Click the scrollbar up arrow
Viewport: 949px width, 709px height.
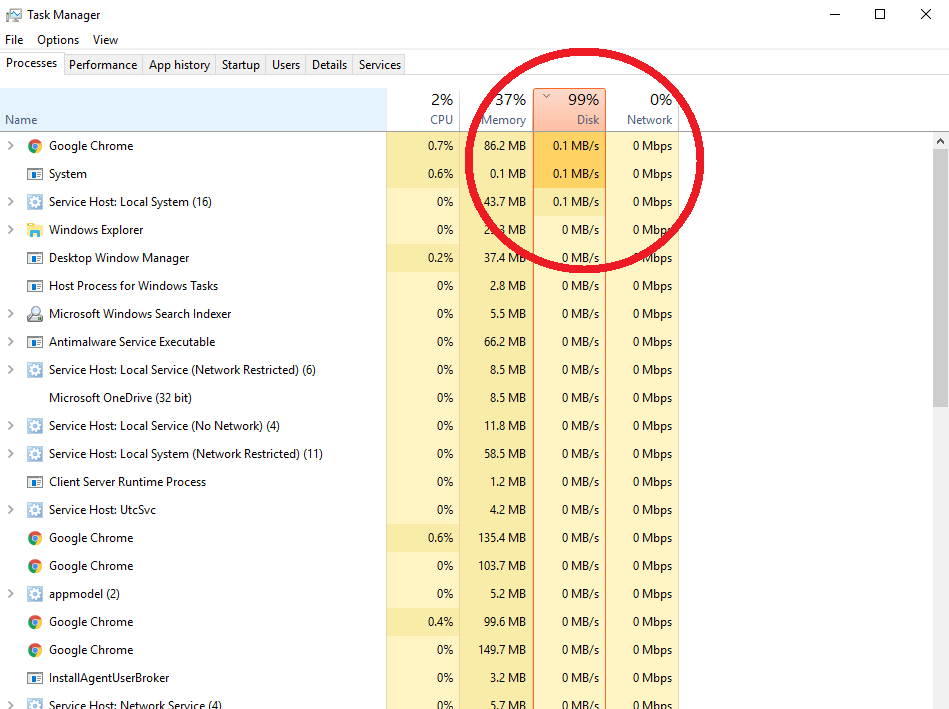tap(940, 141)
